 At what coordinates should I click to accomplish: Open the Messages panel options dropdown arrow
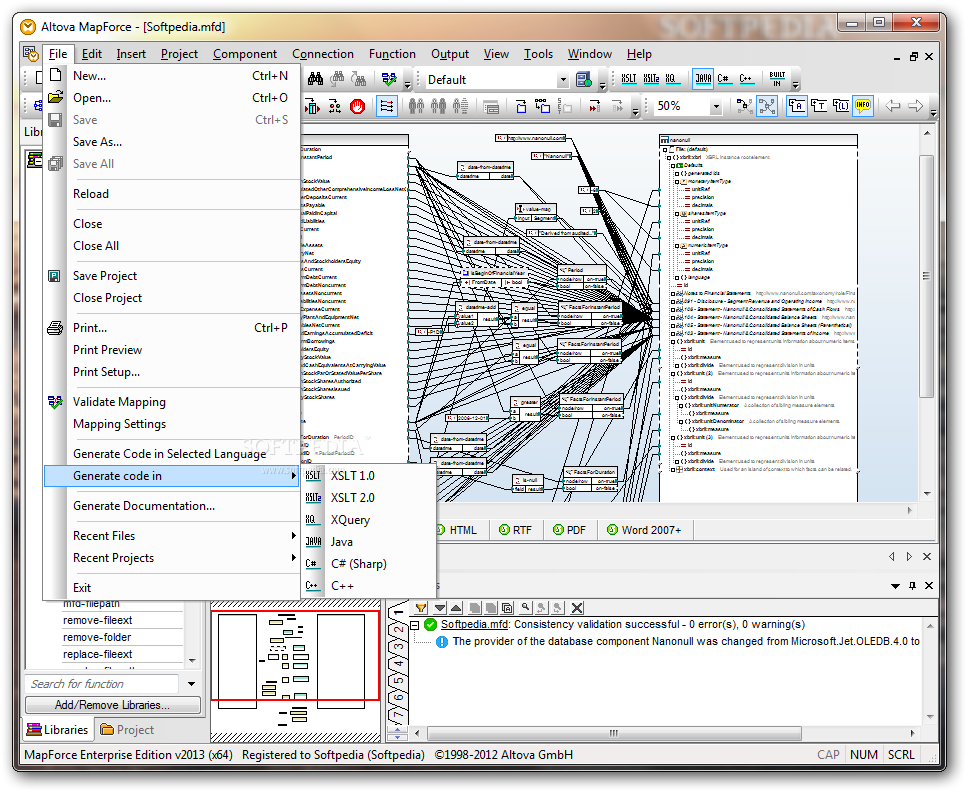895,586
